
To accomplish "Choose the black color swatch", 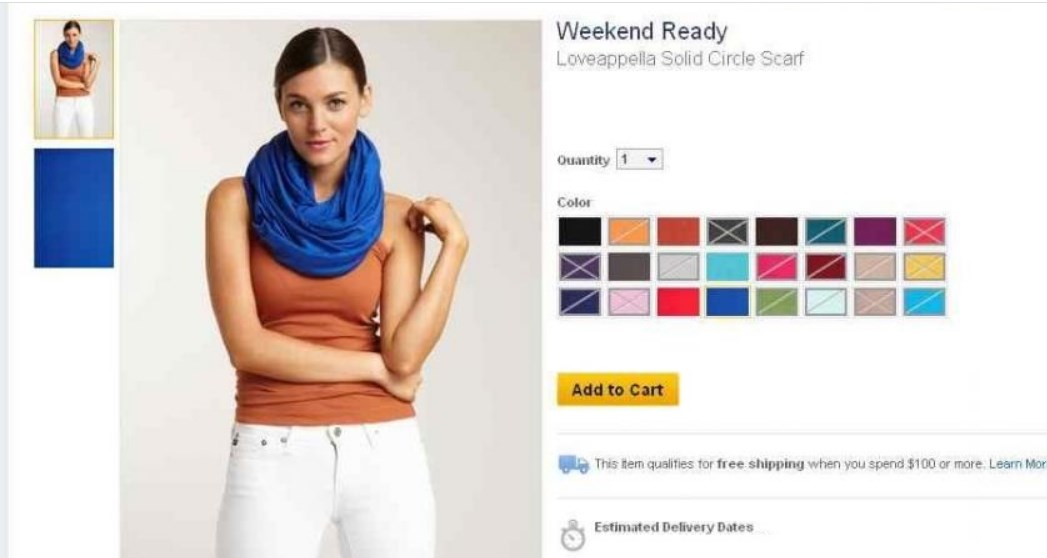I will click(x=580, y=232).
